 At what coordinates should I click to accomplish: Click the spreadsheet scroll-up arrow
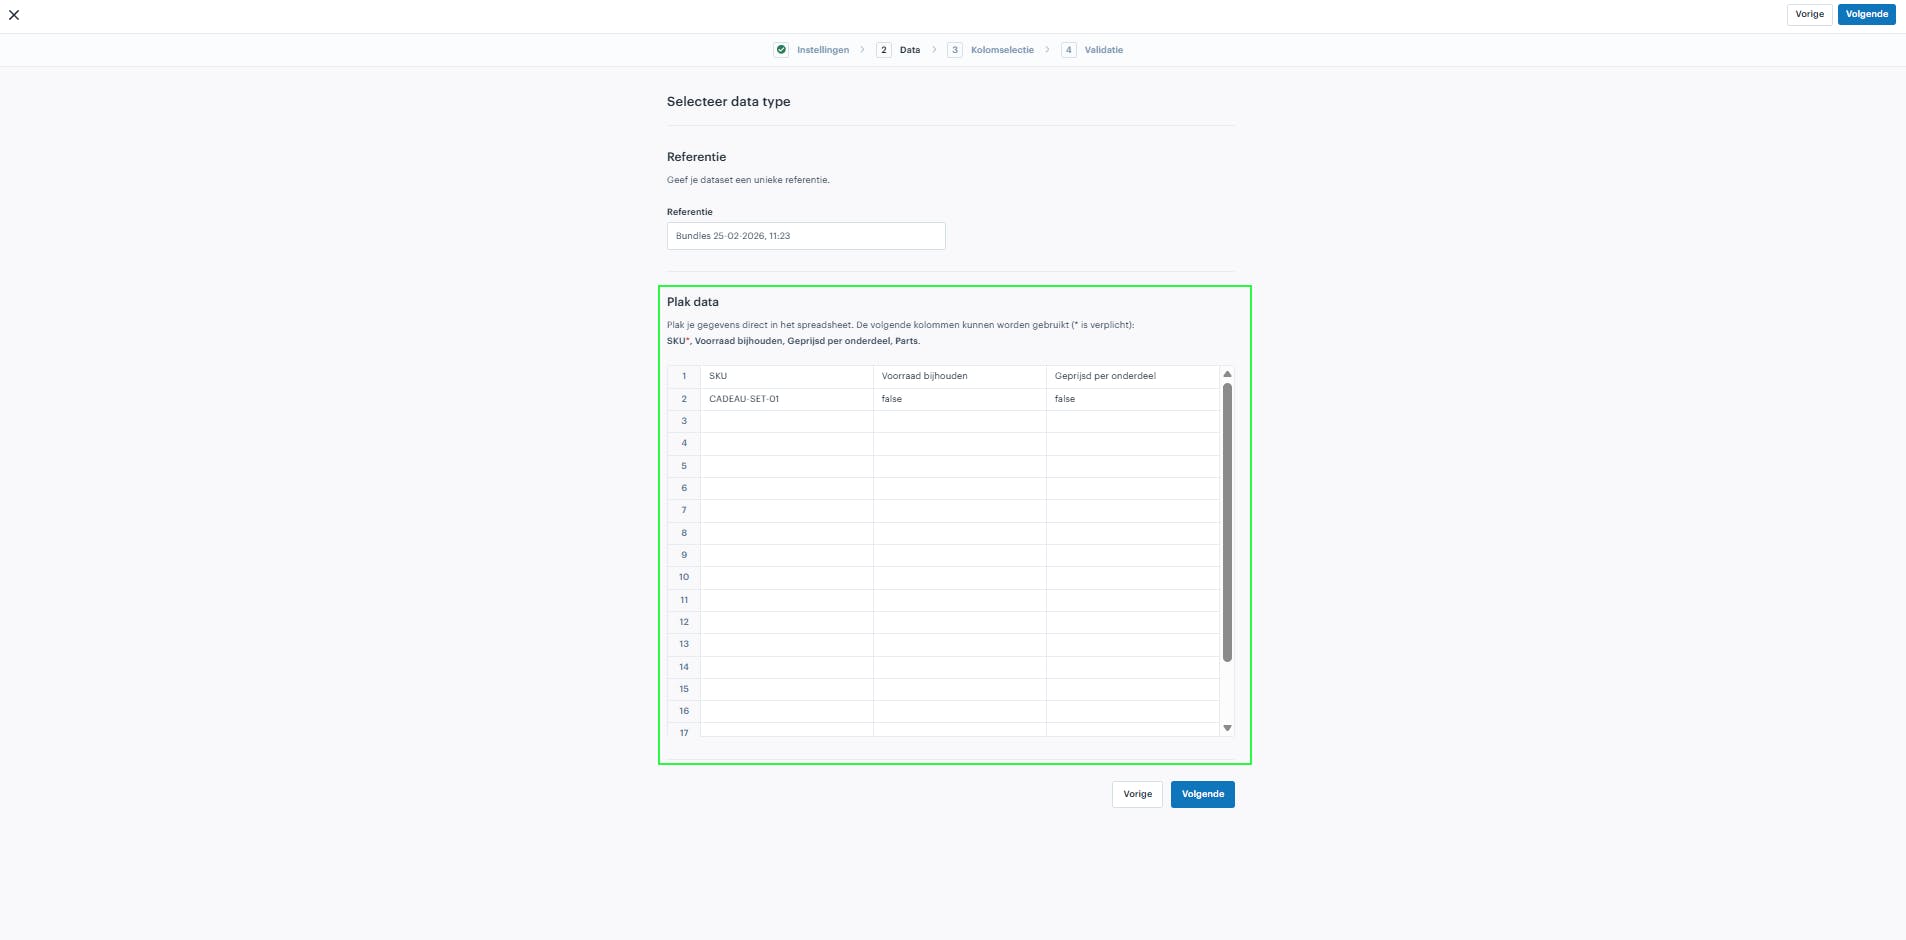tap(1227, 374)
